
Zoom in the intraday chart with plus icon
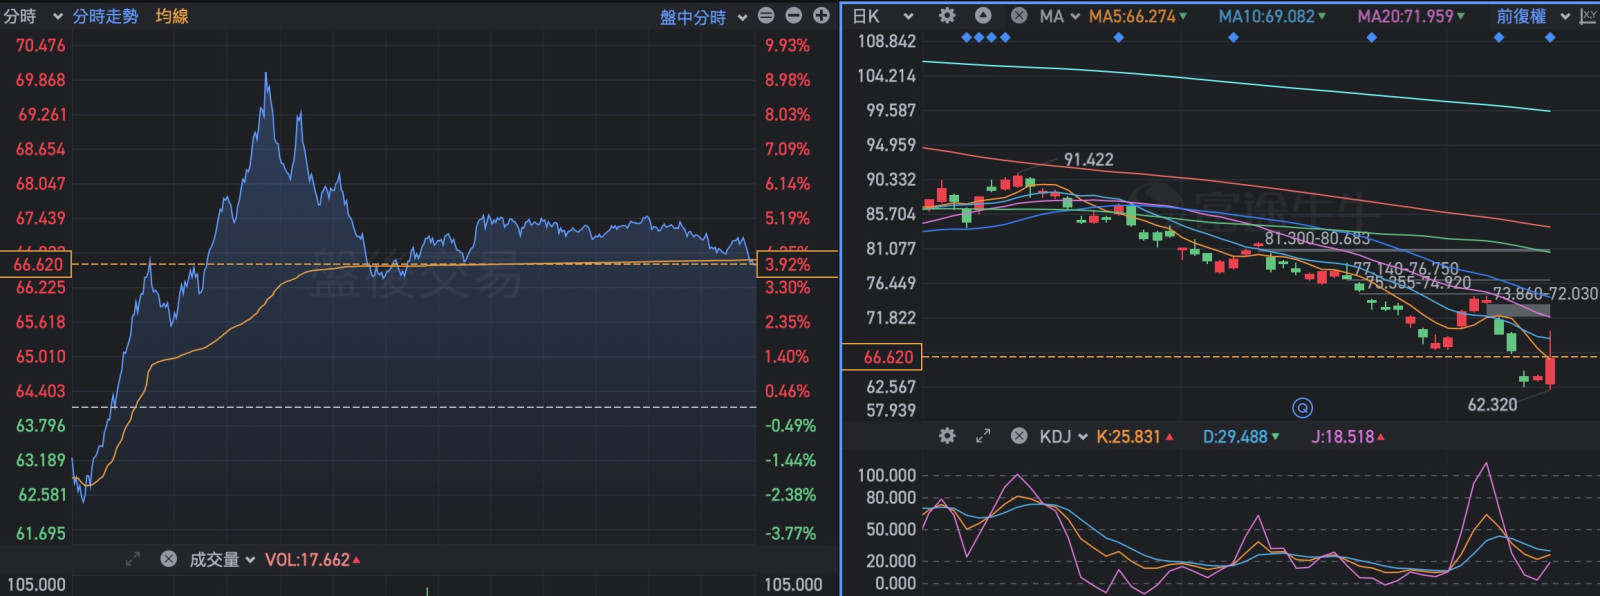821,16
